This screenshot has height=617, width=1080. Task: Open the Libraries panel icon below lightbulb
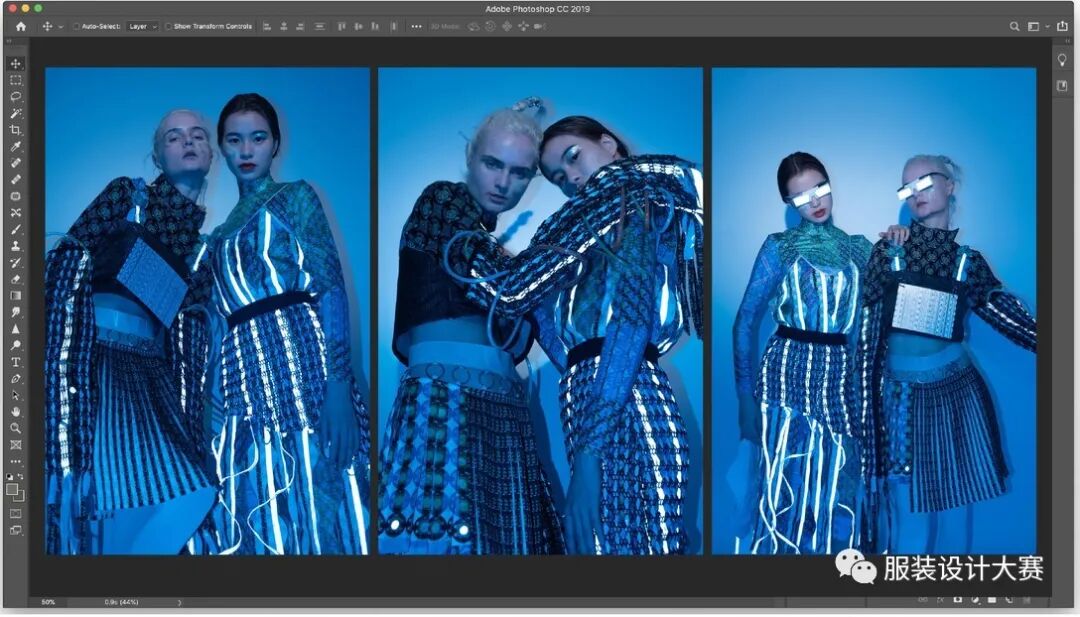click(x=1061, y=86)
